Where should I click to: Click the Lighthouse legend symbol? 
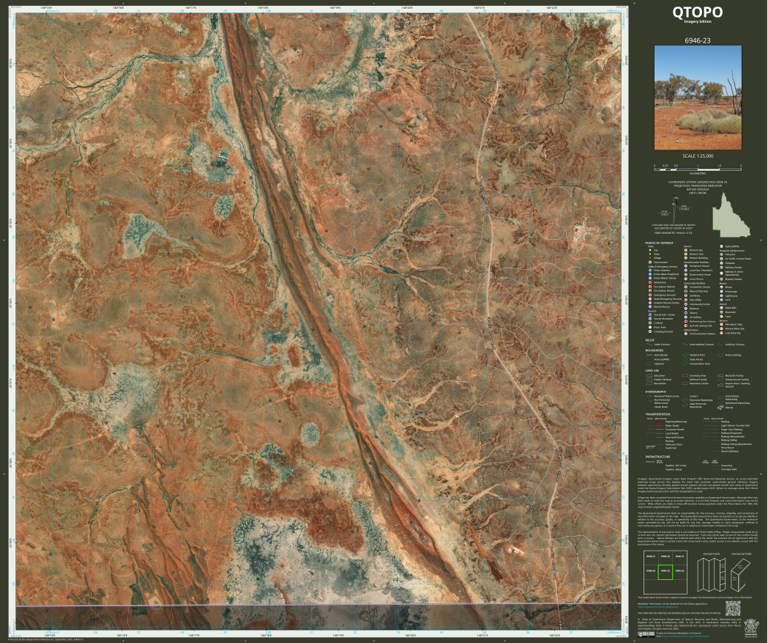[721, 296]
